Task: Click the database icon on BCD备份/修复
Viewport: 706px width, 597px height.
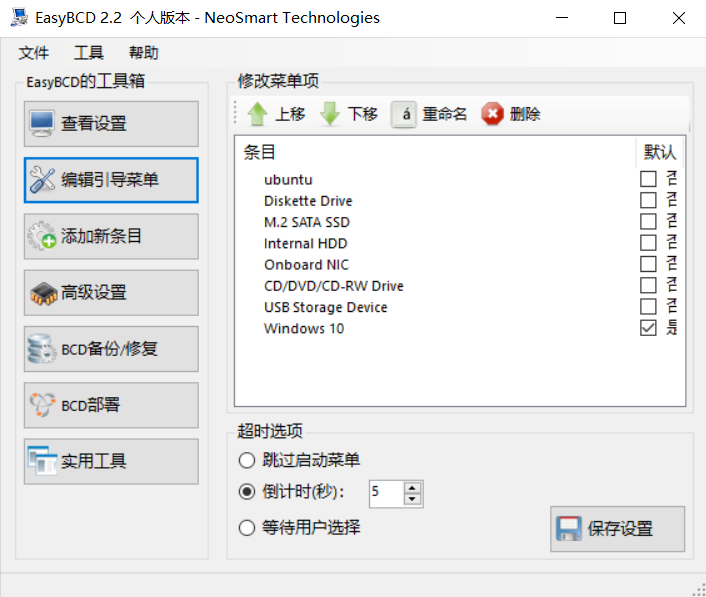Action: pyautogui.click(x=41, y=348)
